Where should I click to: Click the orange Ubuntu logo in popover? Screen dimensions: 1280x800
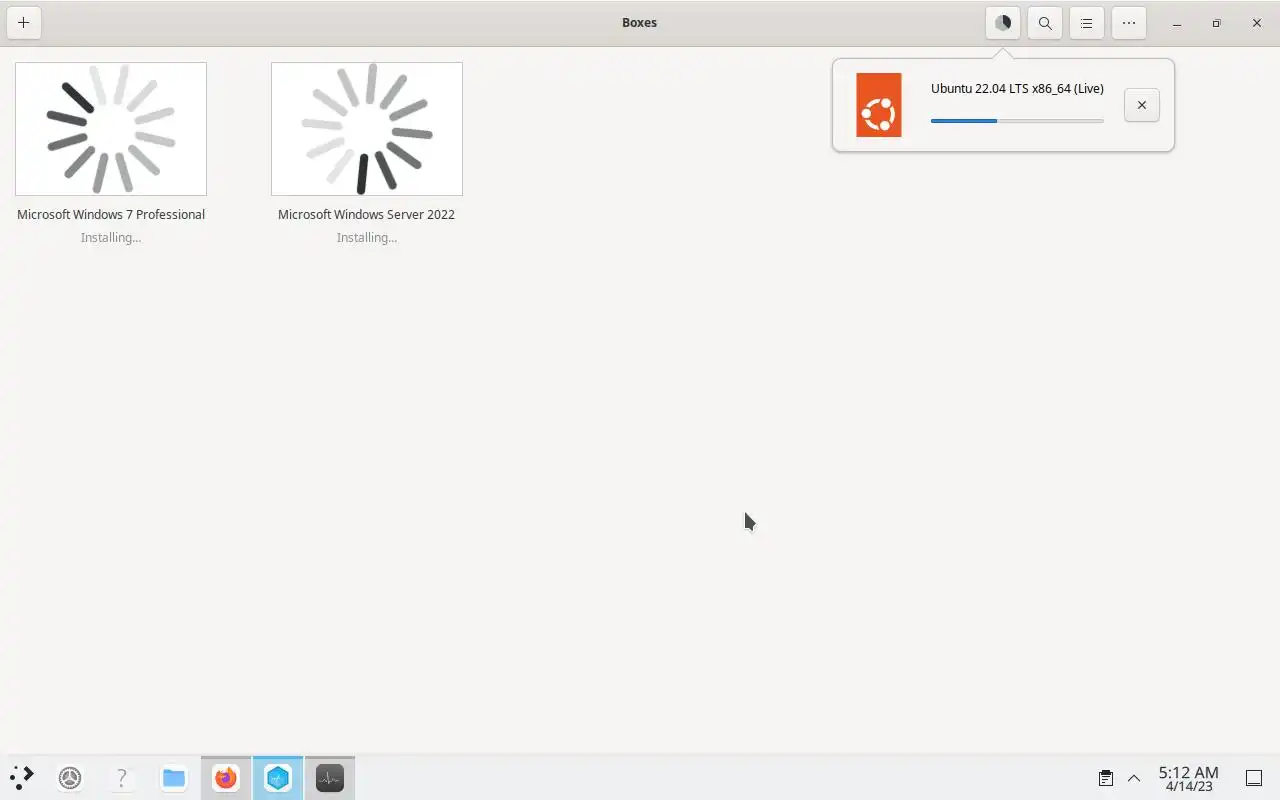(x=879, y=105)
